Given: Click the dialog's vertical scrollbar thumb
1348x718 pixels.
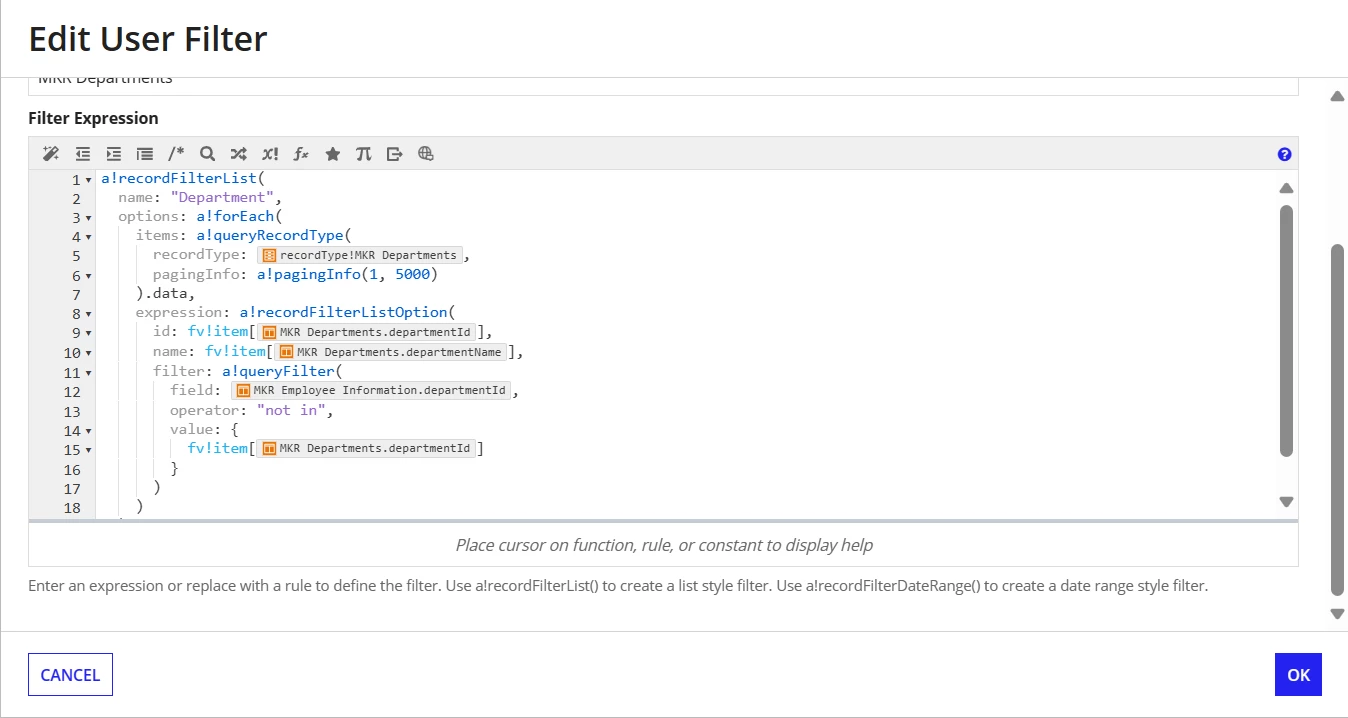Looking at the screenshot, I should [1337, 419].
